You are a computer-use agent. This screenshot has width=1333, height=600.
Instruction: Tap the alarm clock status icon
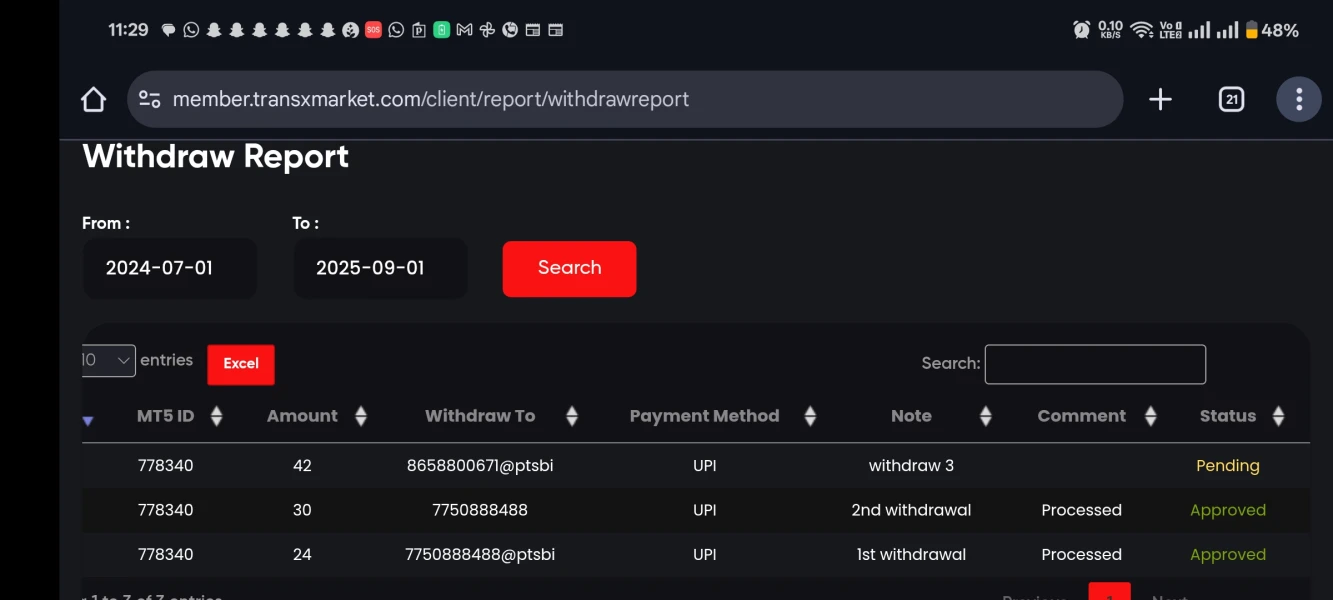(1081, 30)
